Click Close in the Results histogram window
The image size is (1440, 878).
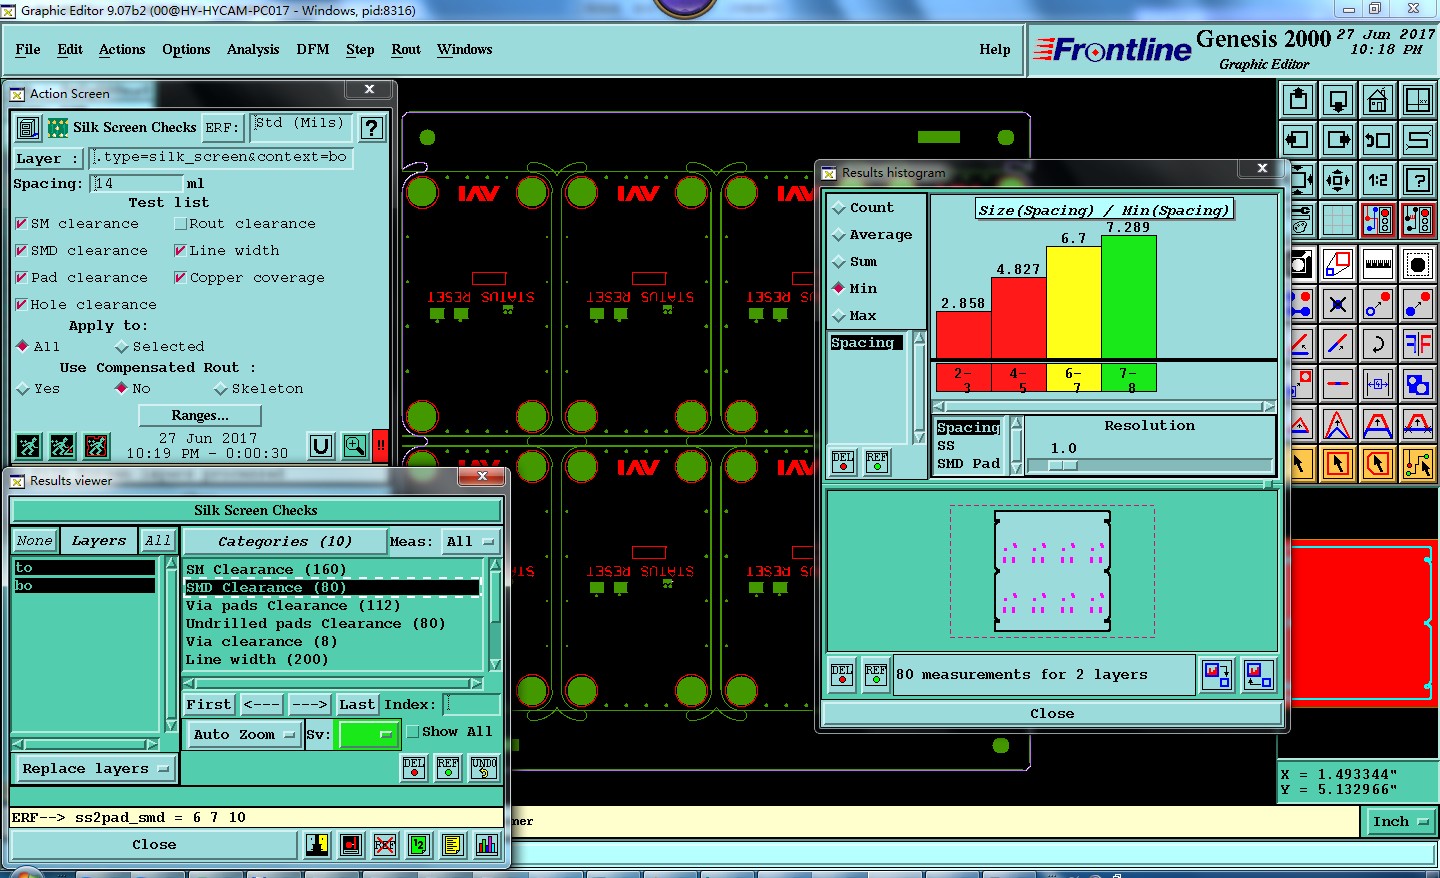[1052, 714]
